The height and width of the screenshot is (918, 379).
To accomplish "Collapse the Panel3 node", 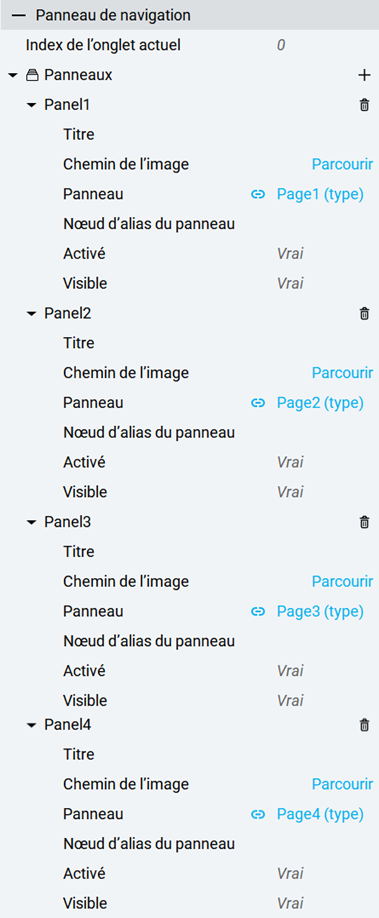I will (x=32, y=523).
